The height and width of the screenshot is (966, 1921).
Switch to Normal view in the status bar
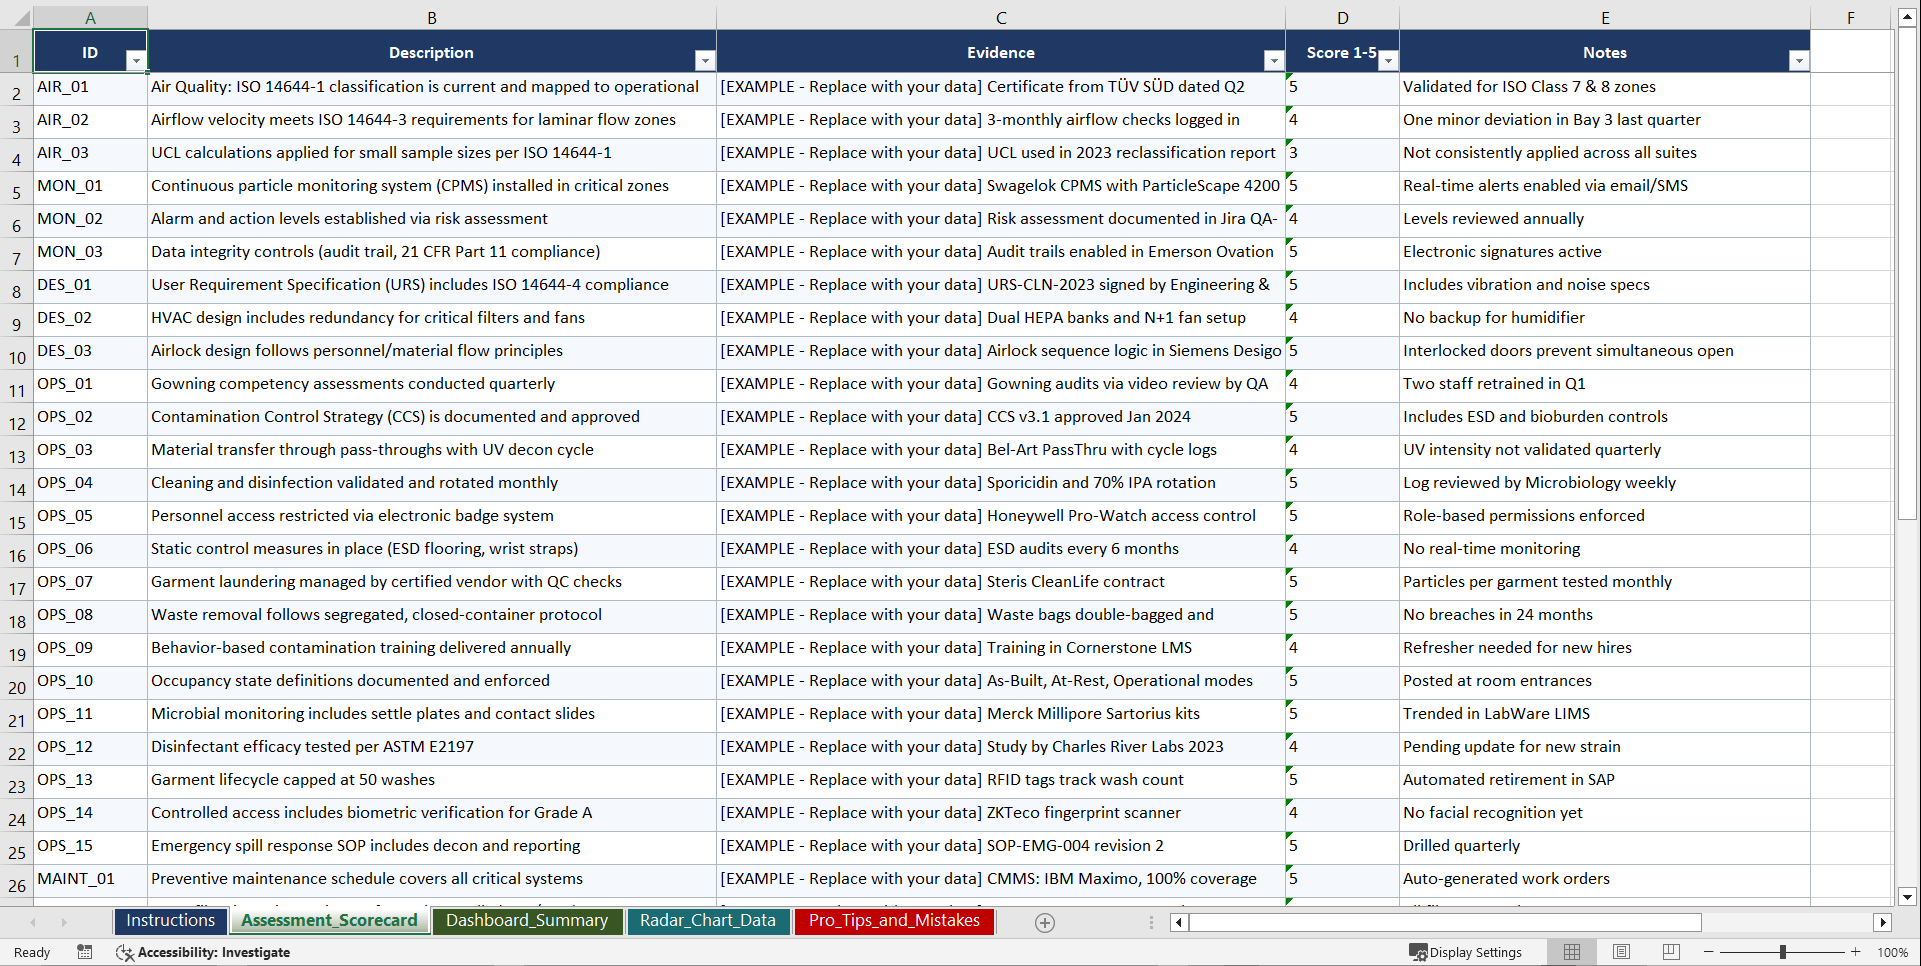pyautogui.click(x=1571, y=952)
